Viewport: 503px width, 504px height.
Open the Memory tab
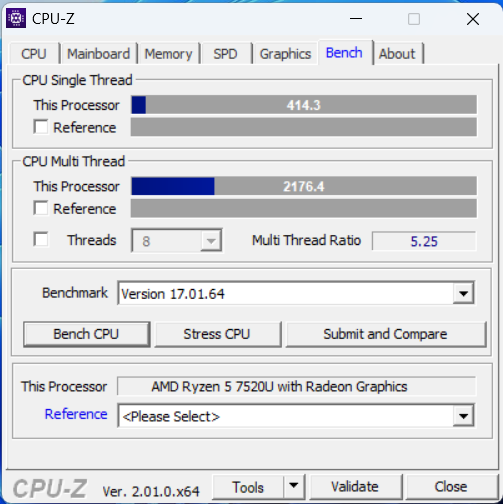tap(168, 54)
